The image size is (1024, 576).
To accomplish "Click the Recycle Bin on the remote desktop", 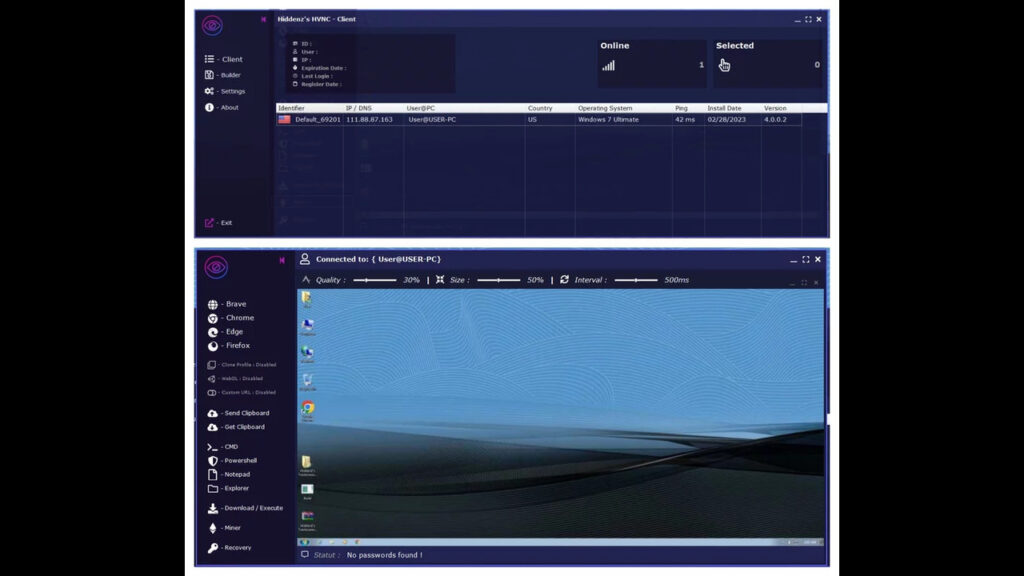I will [308, 380].
